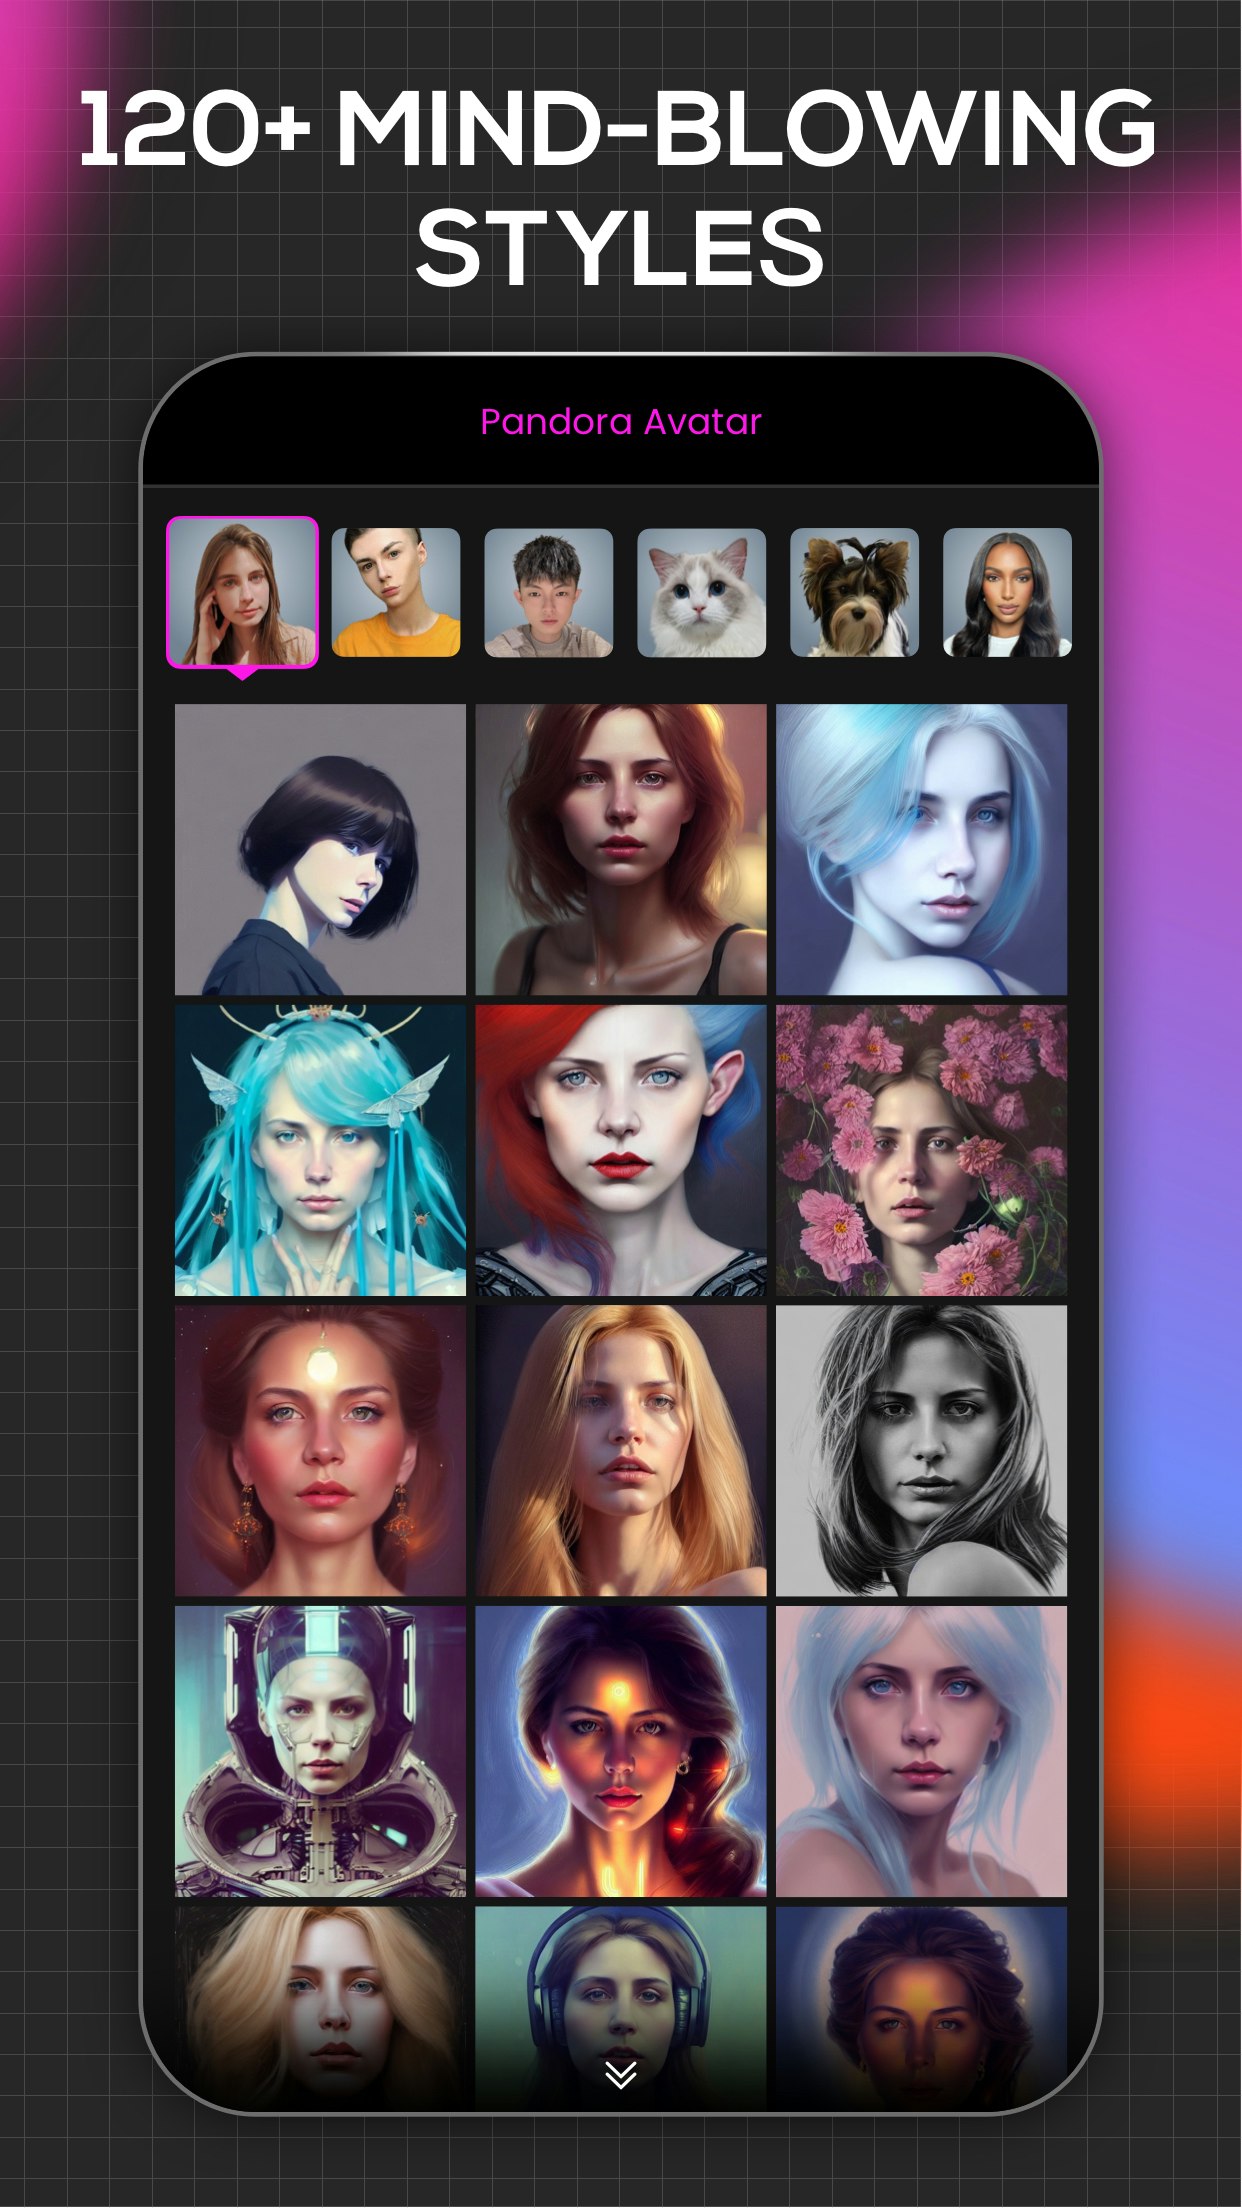Open the black bob haircut avatar style
1242x2208 pixels.
click(x=320, y=849)
